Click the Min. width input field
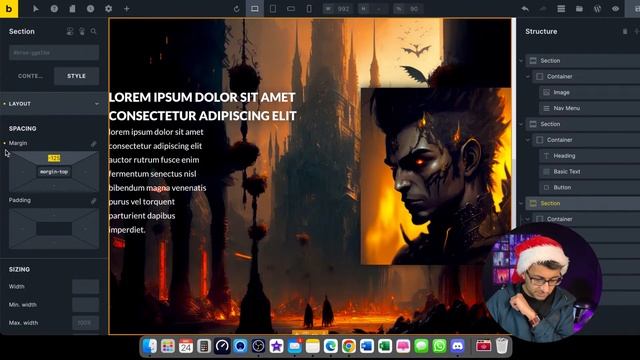Image resolution: width=640 pixels, height=360 pixels. (x=85, y=304)
